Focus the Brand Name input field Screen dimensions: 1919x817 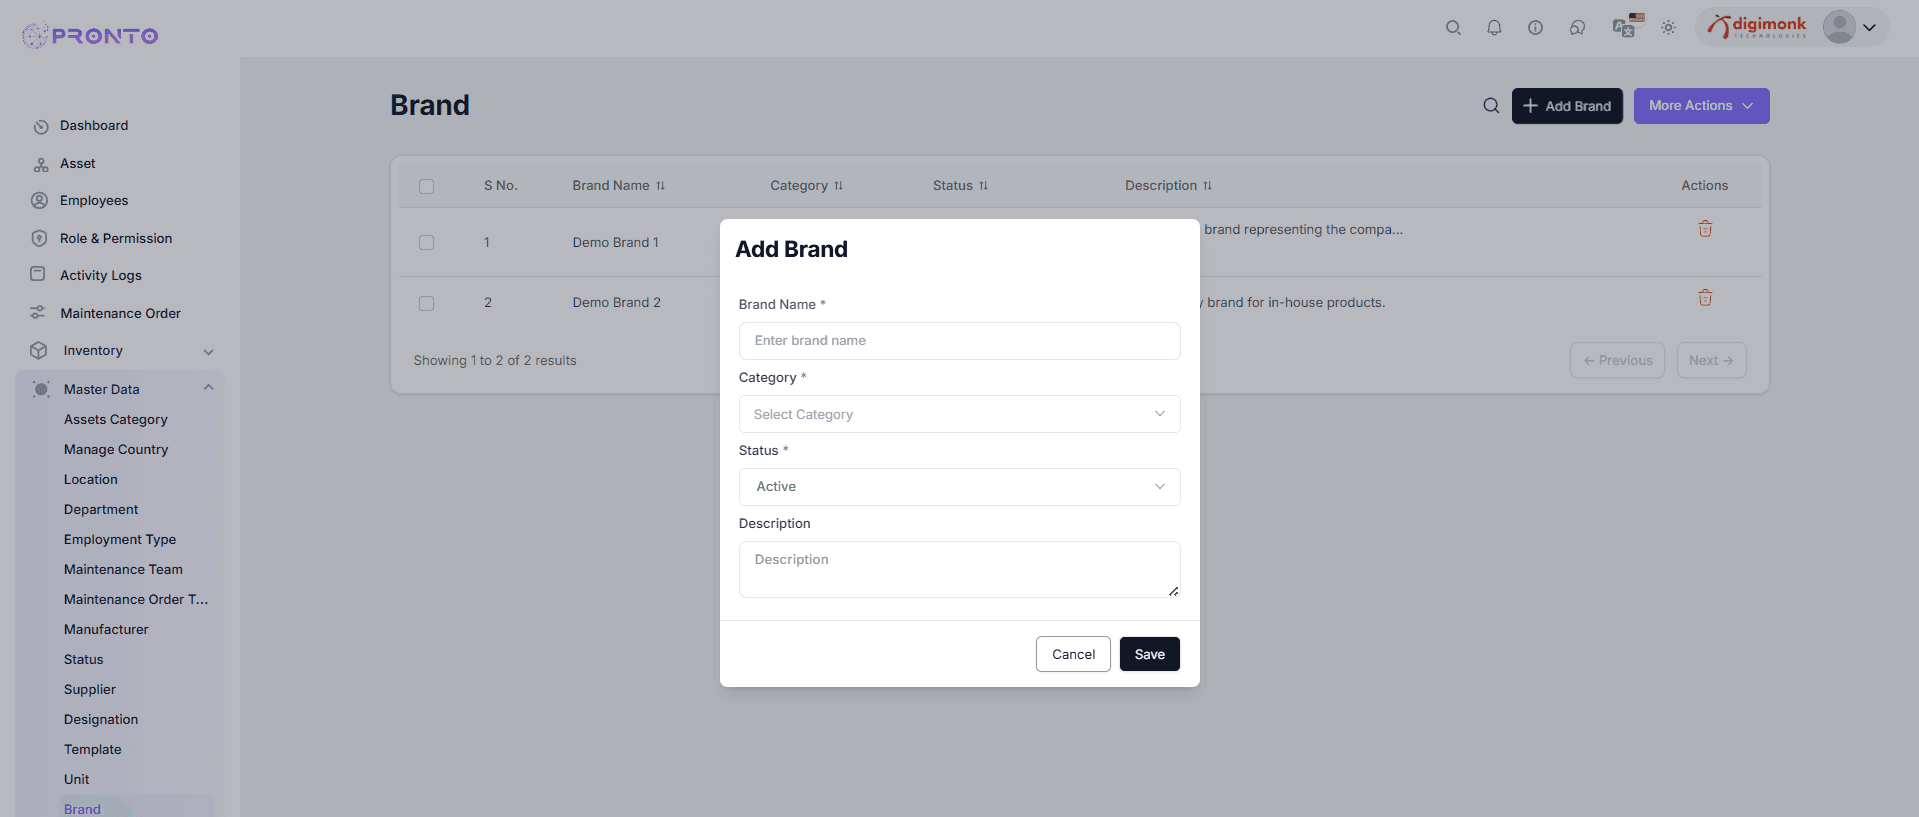pyautogui.click(x=959, y=341)
